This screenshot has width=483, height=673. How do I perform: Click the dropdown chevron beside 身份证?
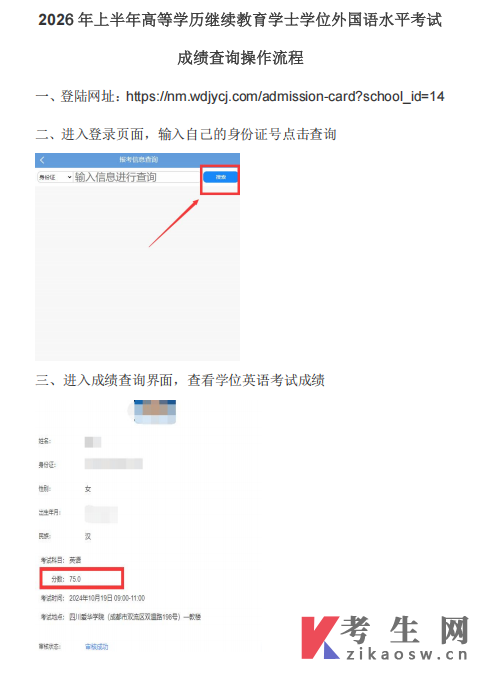pos(69,177)
